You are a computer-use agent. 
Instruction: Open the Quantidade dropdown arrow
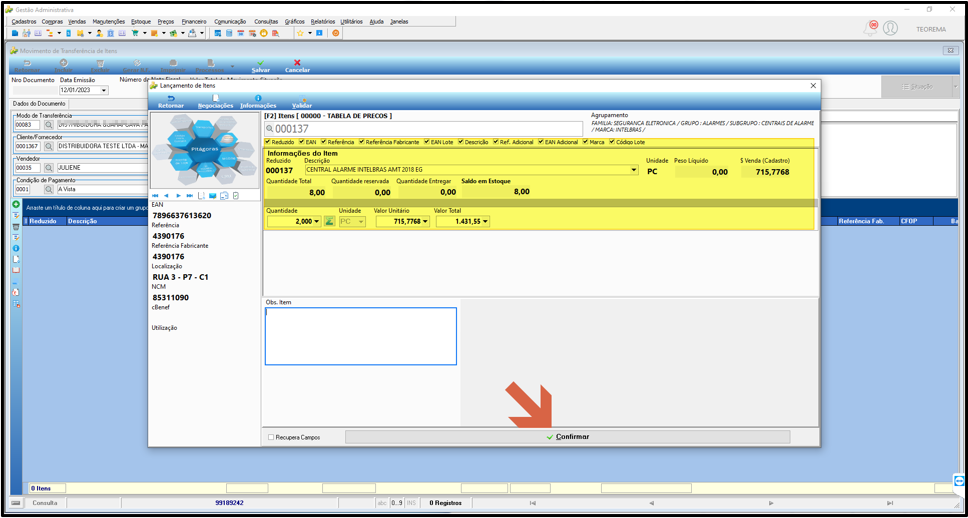[317, 222]
